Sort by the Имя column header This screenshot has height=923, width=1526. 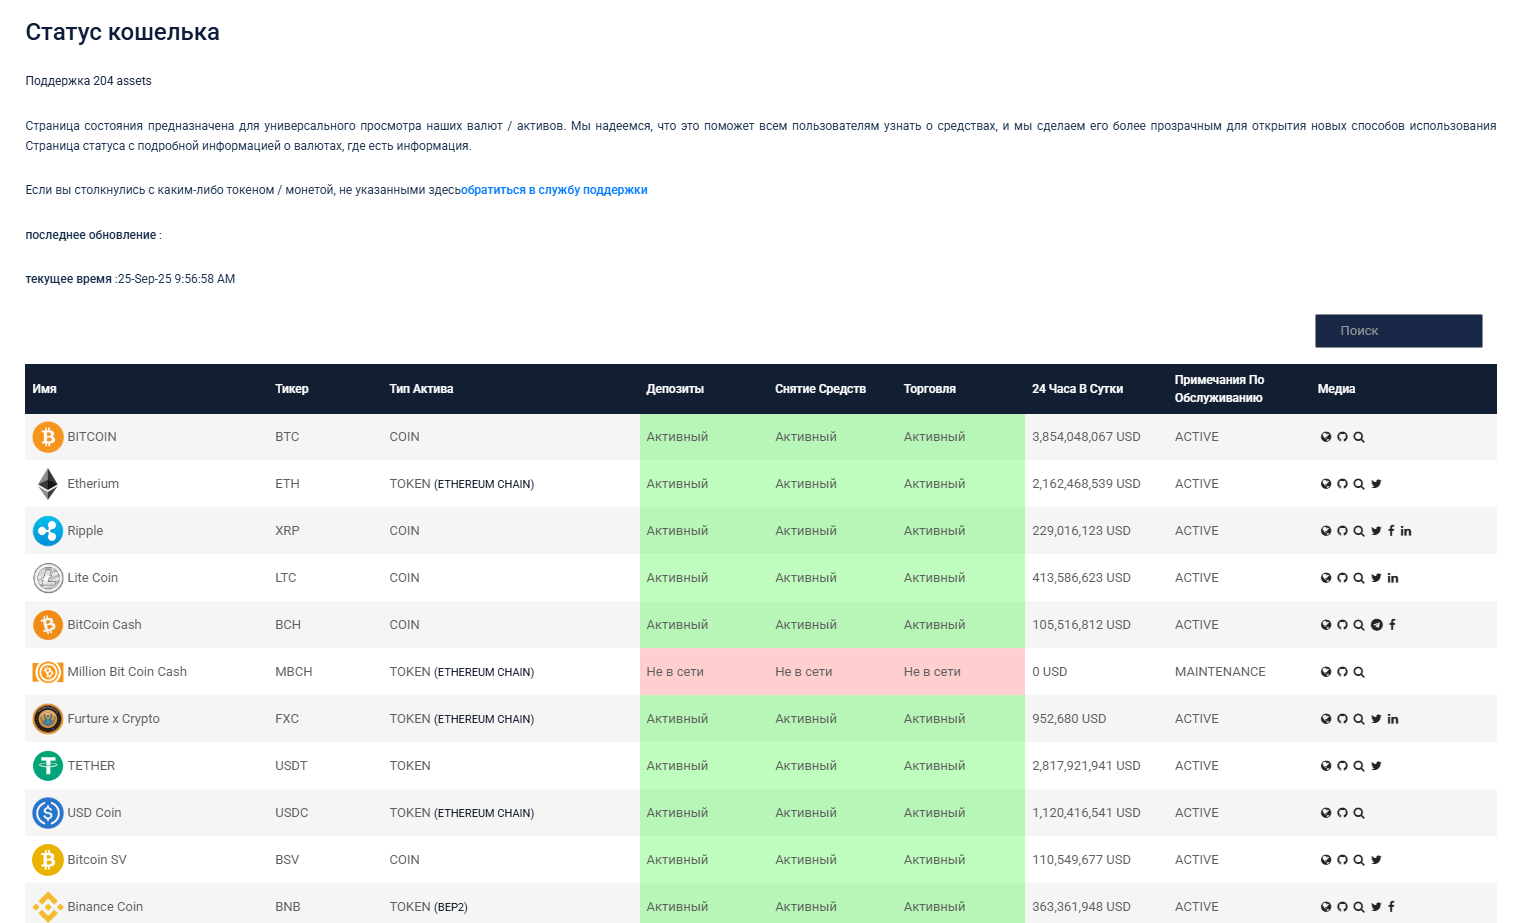tap(44, 389)
